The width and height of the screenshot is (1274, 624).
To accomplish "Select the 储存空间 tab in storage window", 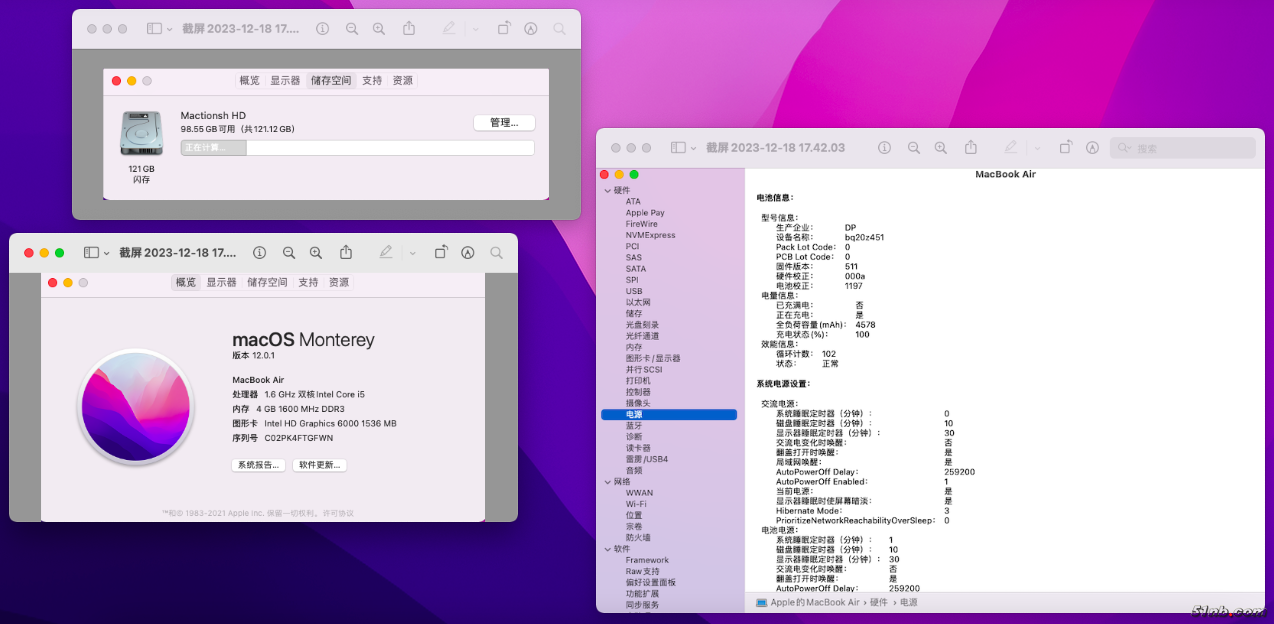I will pos(331,81).
